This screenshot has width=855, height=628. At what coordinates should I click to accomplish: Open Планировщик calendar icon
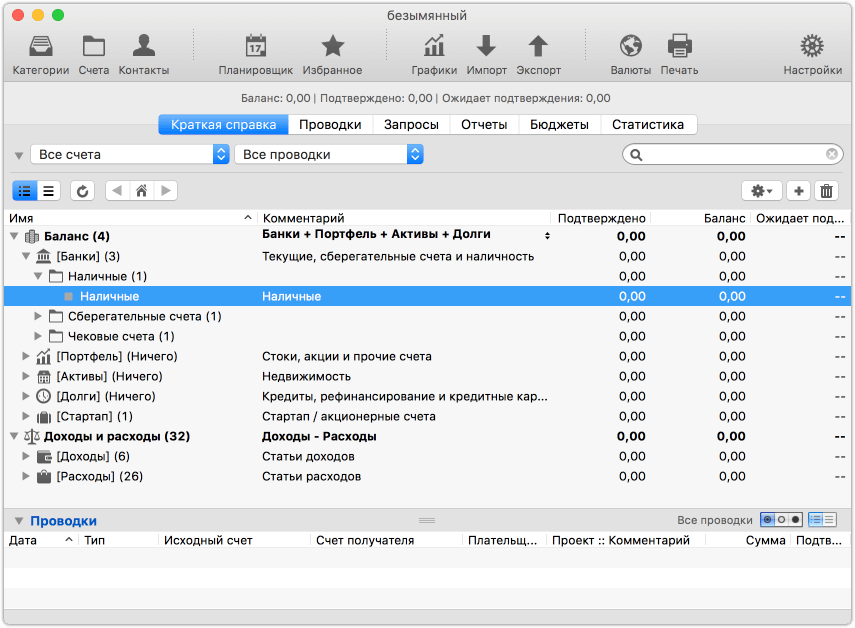[255, 46]
